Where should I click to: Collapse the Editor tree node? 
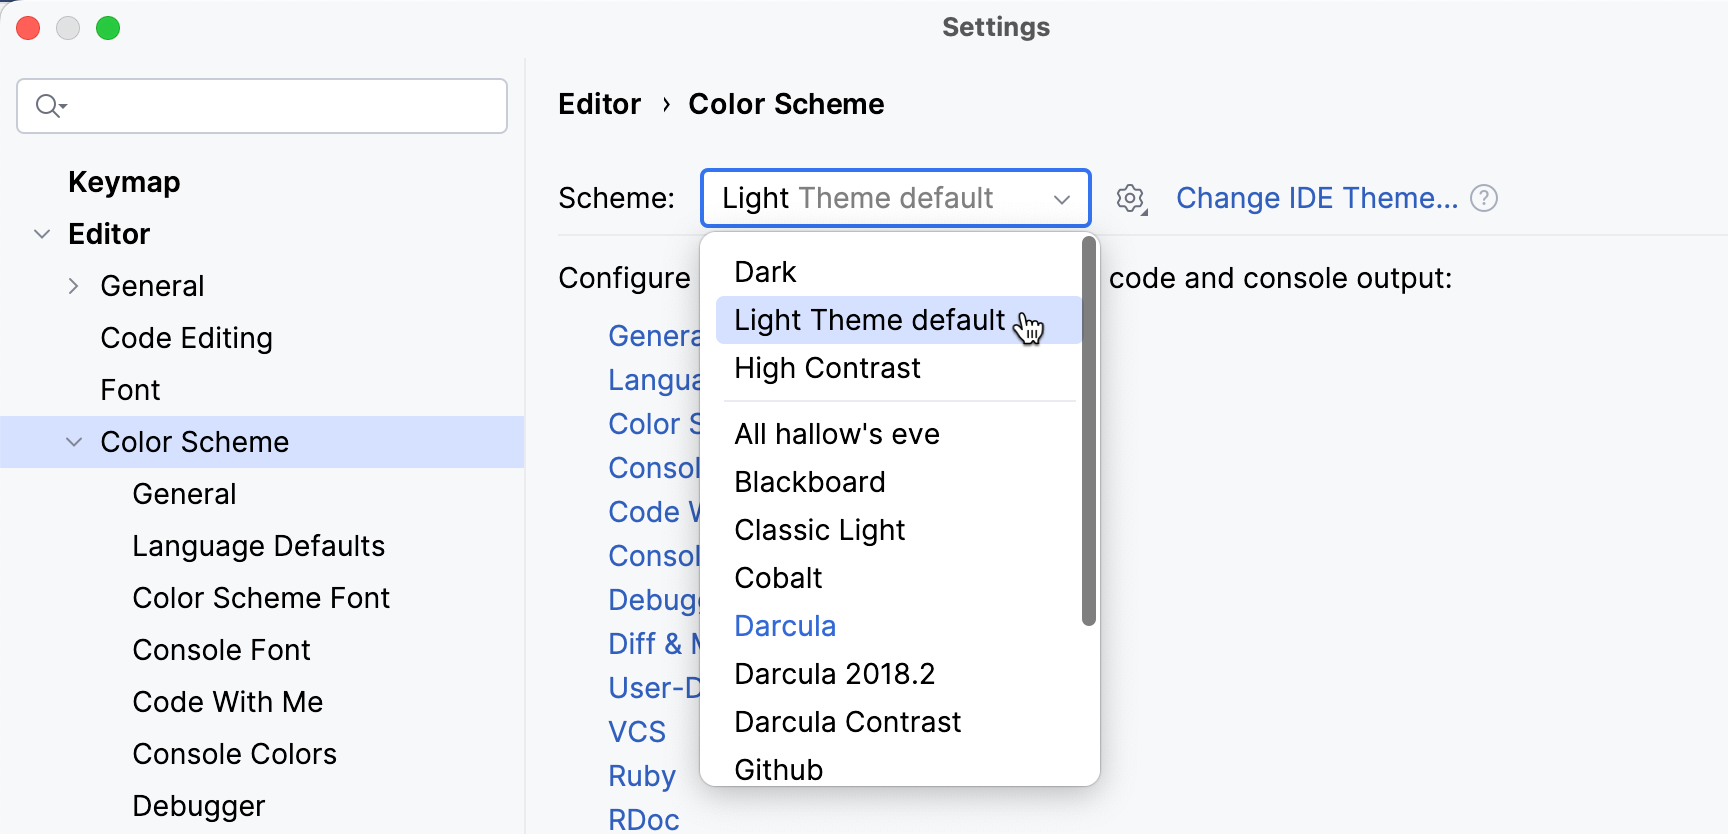42,233
